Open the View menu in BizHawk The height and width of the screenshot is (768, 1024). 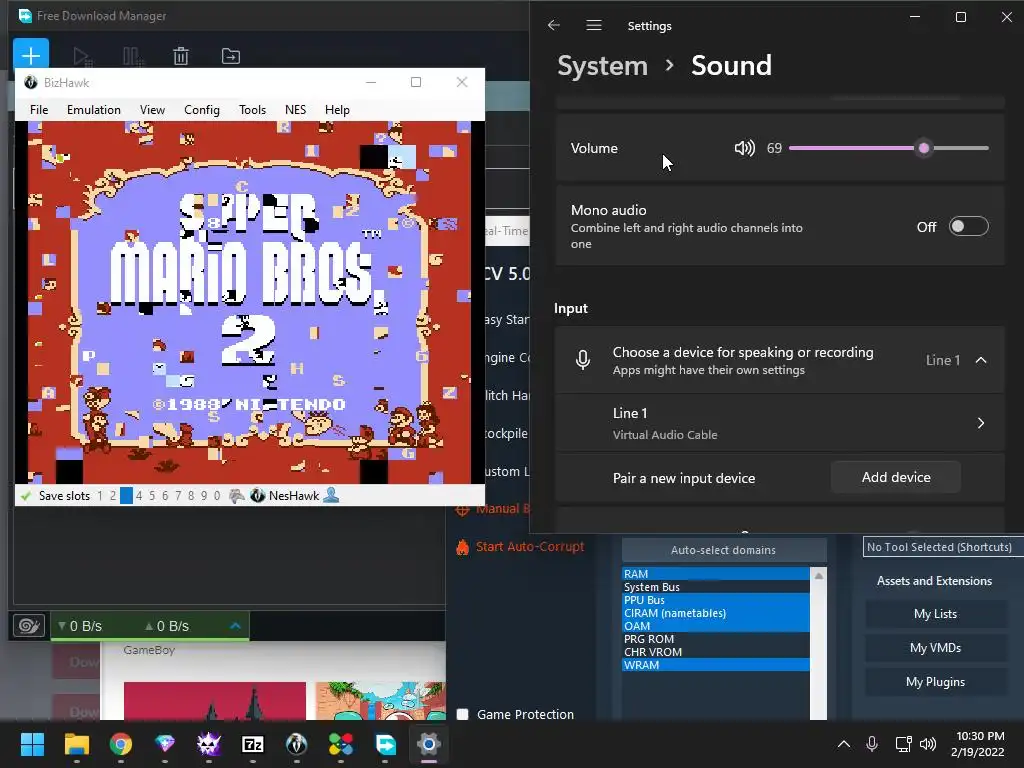(x=152, y=110)
